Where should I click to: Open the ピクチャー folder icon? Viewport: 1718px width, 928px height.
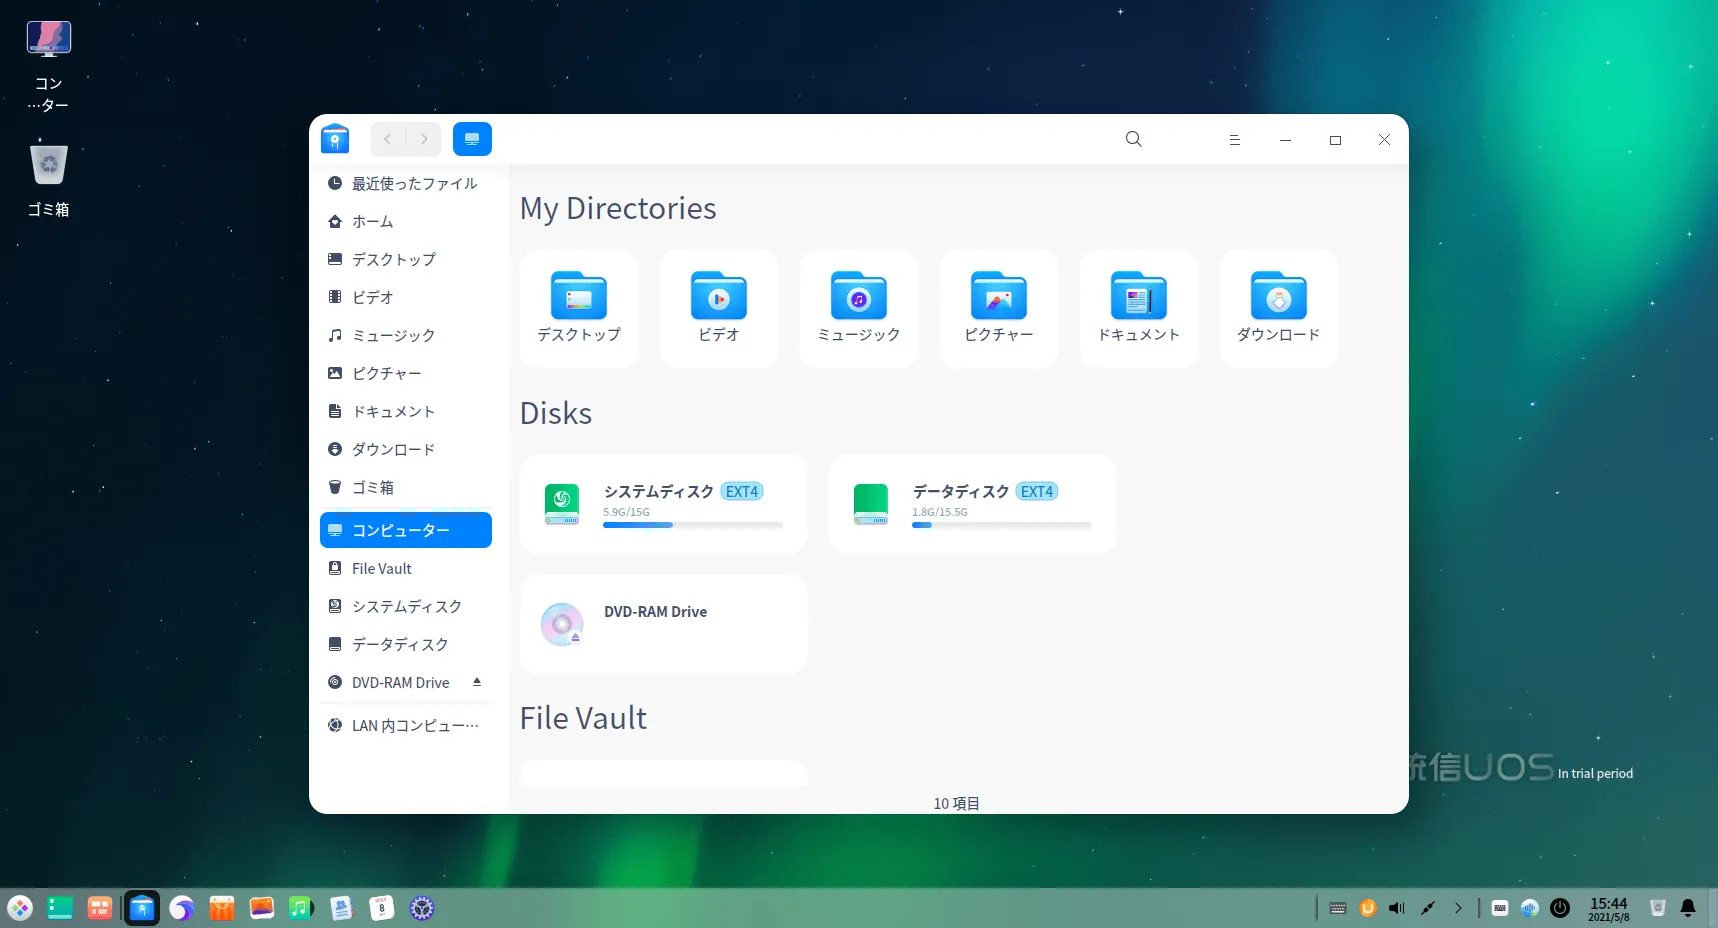point(998,298)
